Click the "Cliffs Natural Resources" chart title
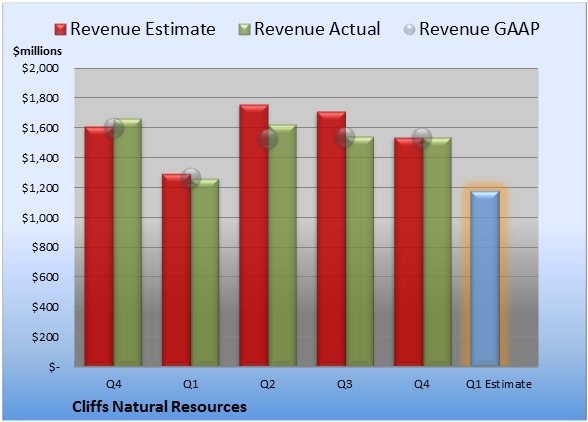588x422 pixels. click(159, 407)
